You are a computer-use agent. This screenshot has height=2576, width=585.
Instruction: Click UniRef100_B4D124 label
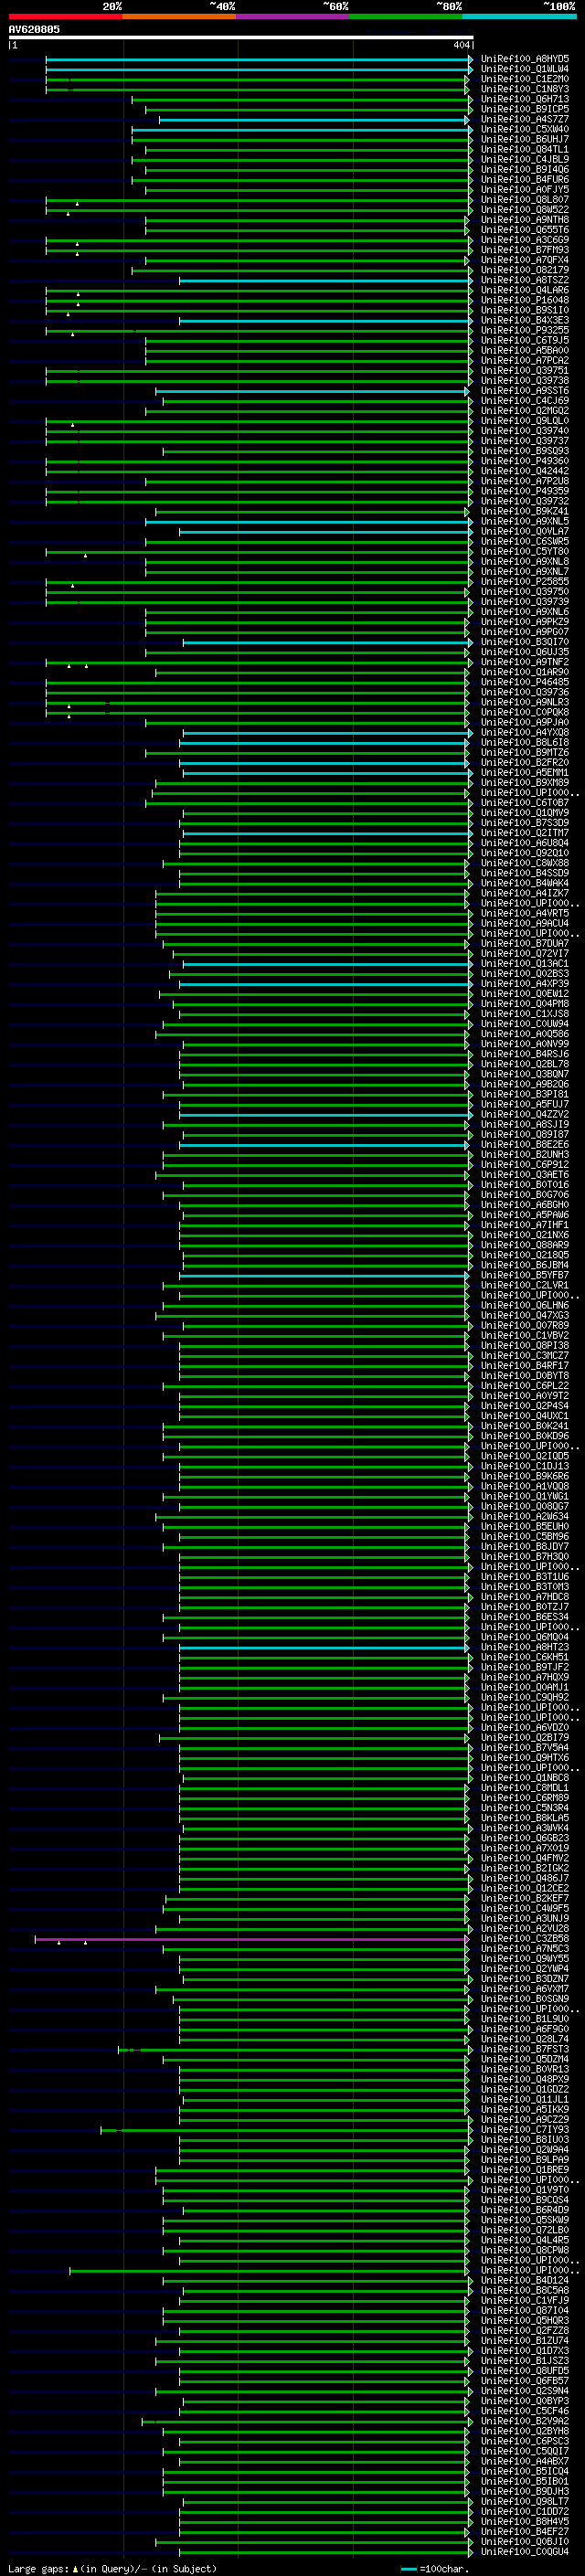click(x=524, y=2281)
